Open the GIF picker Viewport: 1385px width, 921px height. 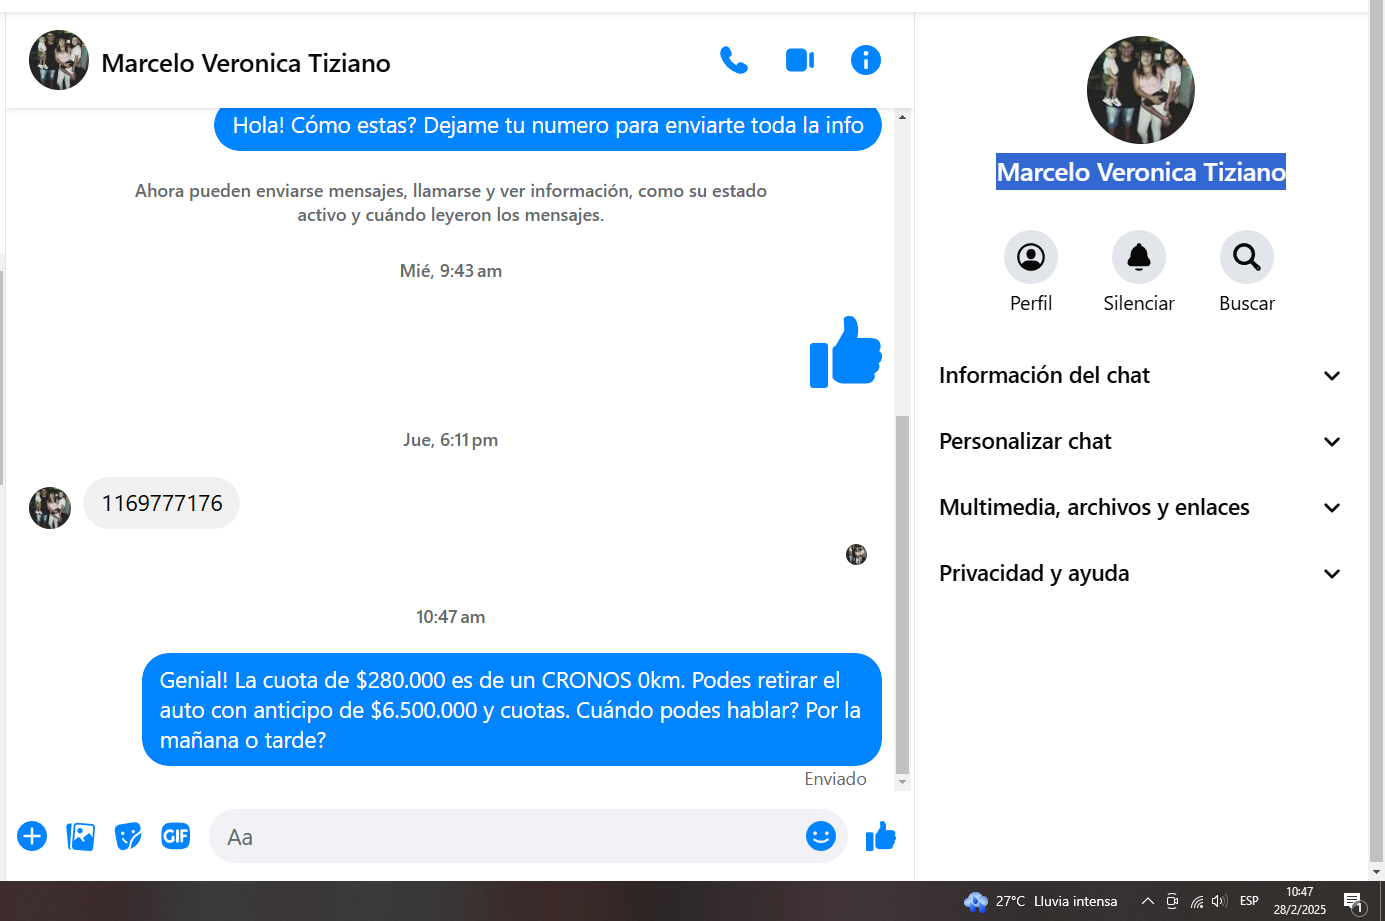coord(176,836)
